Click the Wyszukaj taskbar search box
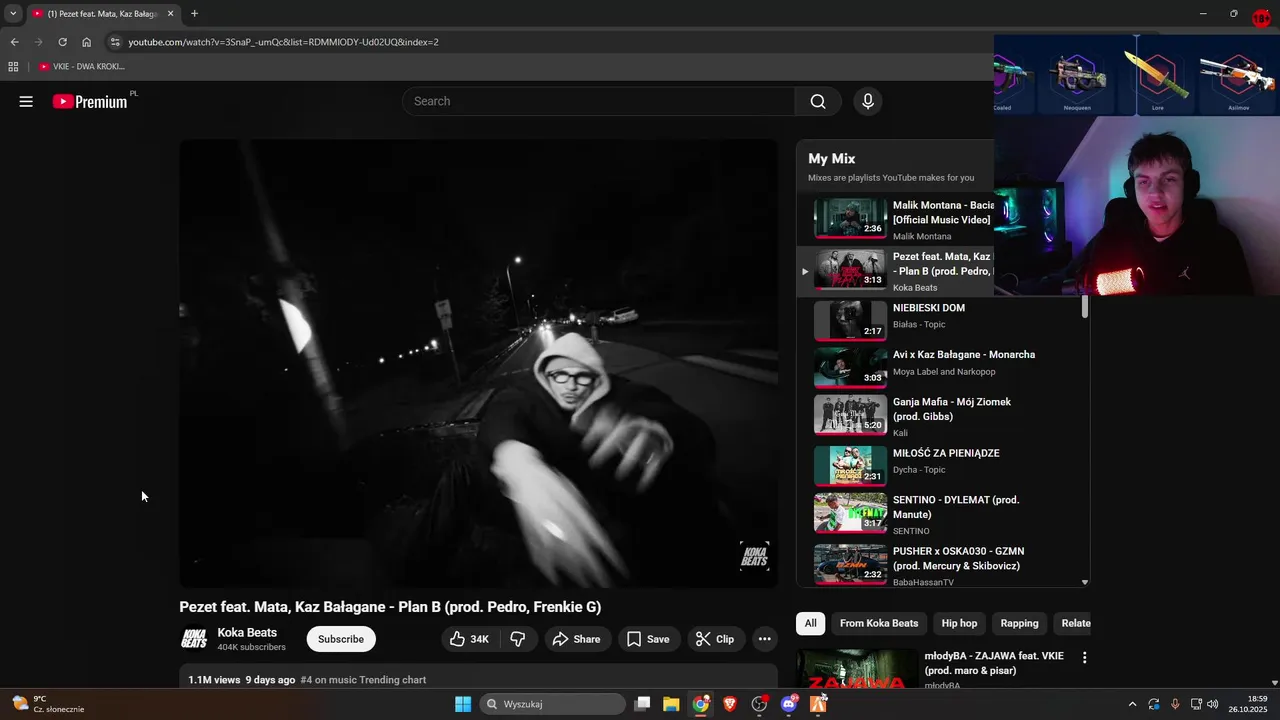 (x=552, y=704)
